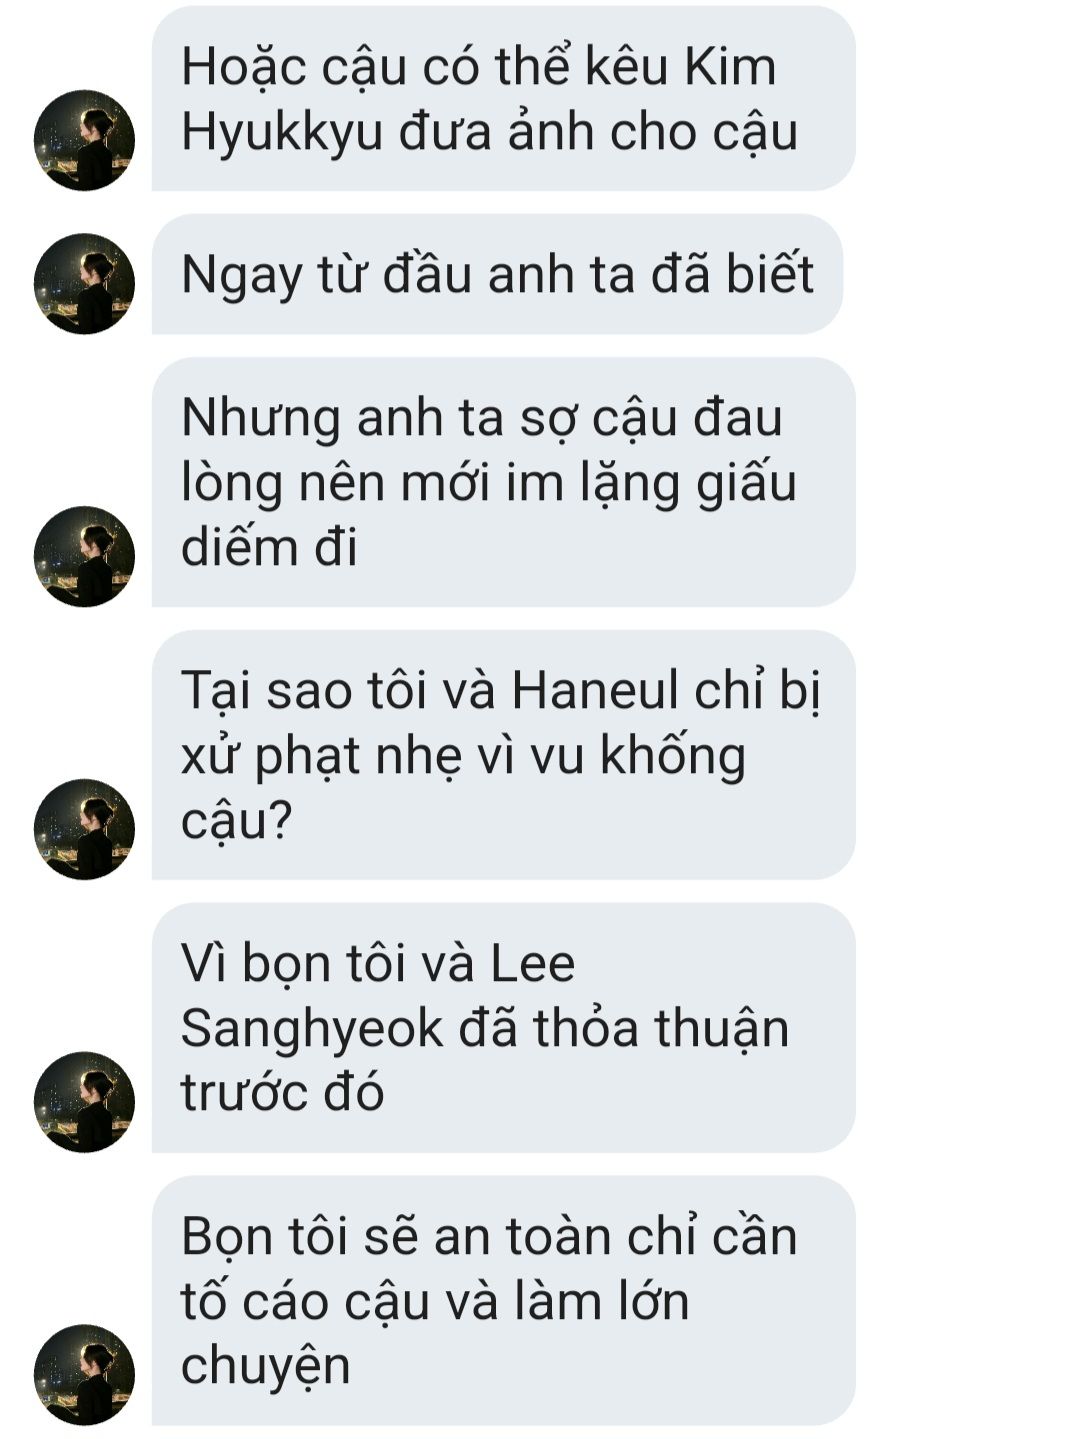The width and height of the screenshot is (1080, 1439).
Task: Select message 'Ngay từ đầu anh ta đã biết'
Action: (x=497, y=274)
